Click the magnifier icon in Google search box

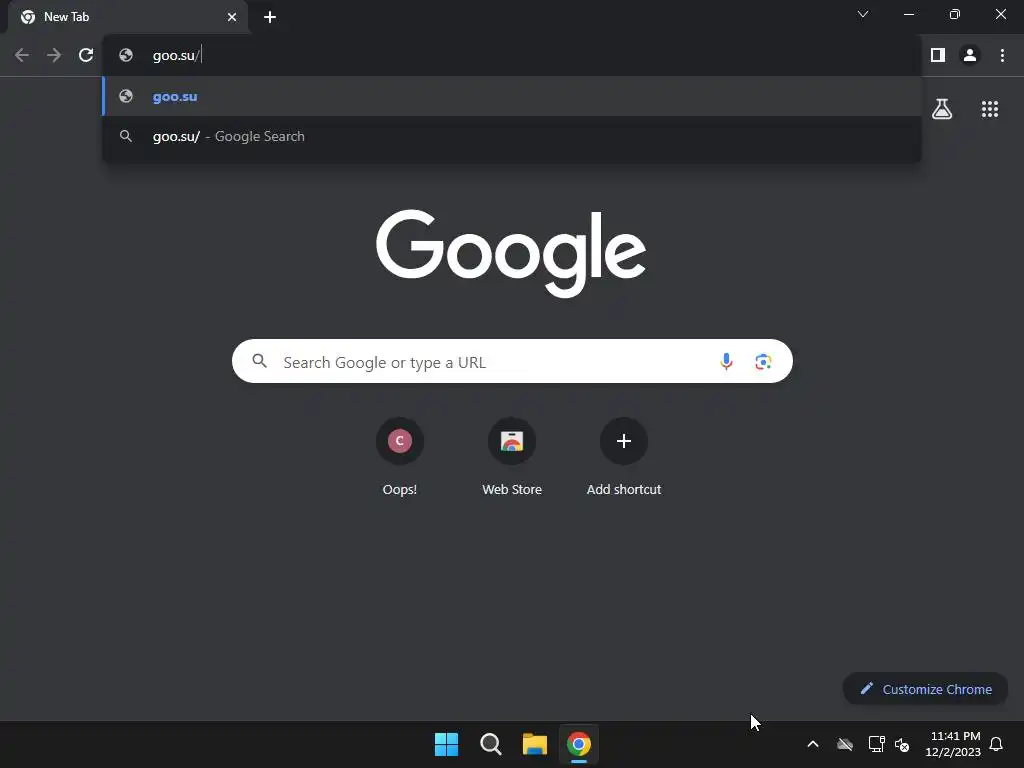coord(259,360)
